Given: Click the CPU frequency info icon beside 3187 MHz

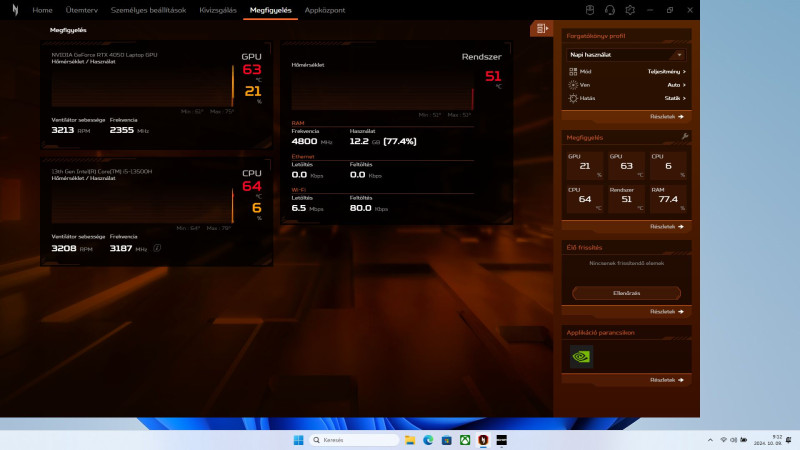Looking at the screenshot, I should [157, 248].
